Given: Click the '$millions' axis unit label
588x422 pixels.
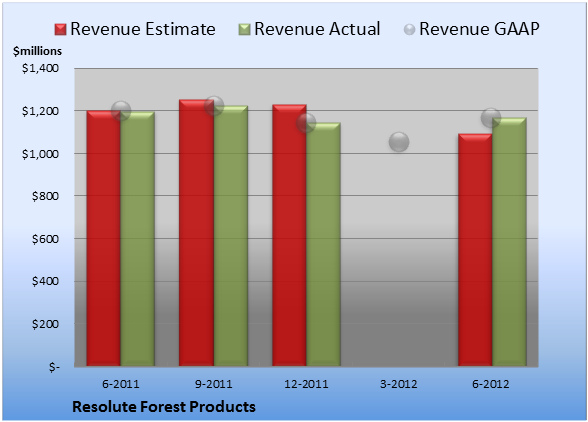Looking at the screenshot, I should [37, 51].
